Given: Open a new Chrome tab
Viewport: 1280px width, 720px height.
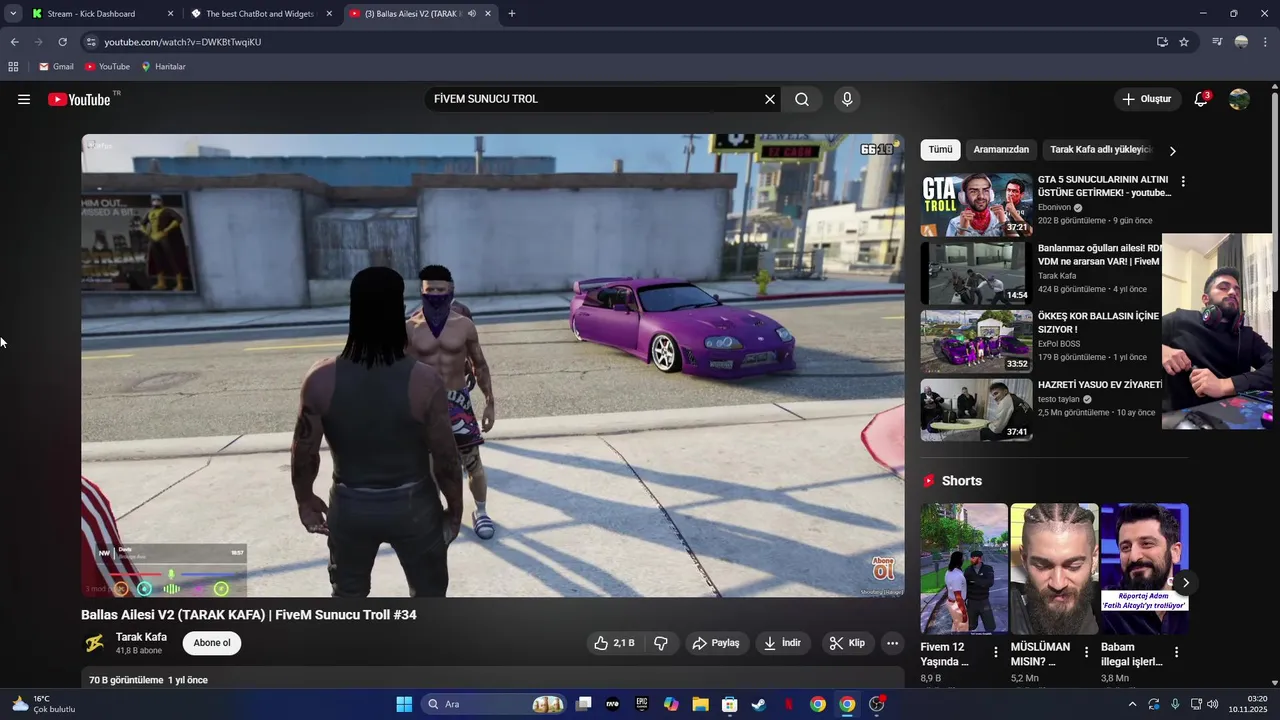Looking at the screenshot, I should (512, 14).
